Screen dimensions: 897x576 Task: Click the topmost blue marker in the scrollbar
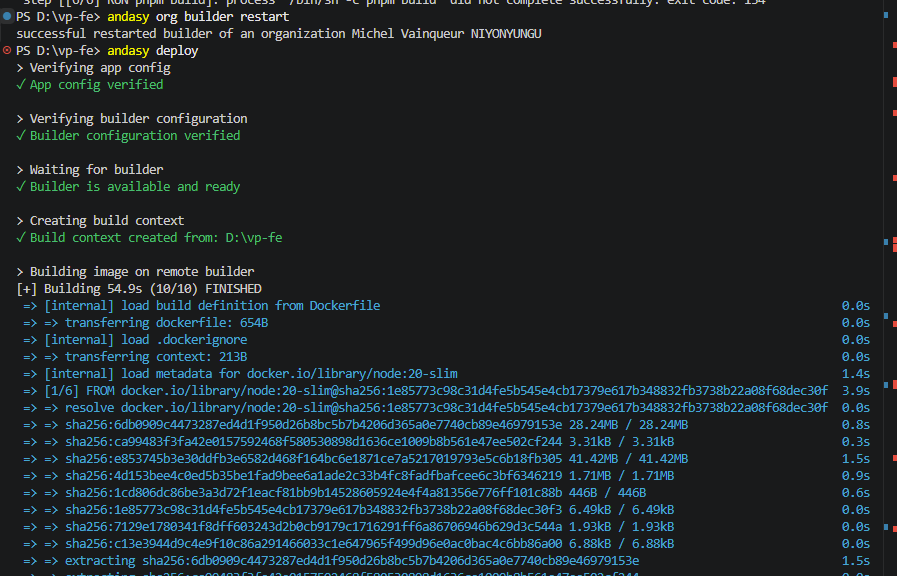[887, 17]
